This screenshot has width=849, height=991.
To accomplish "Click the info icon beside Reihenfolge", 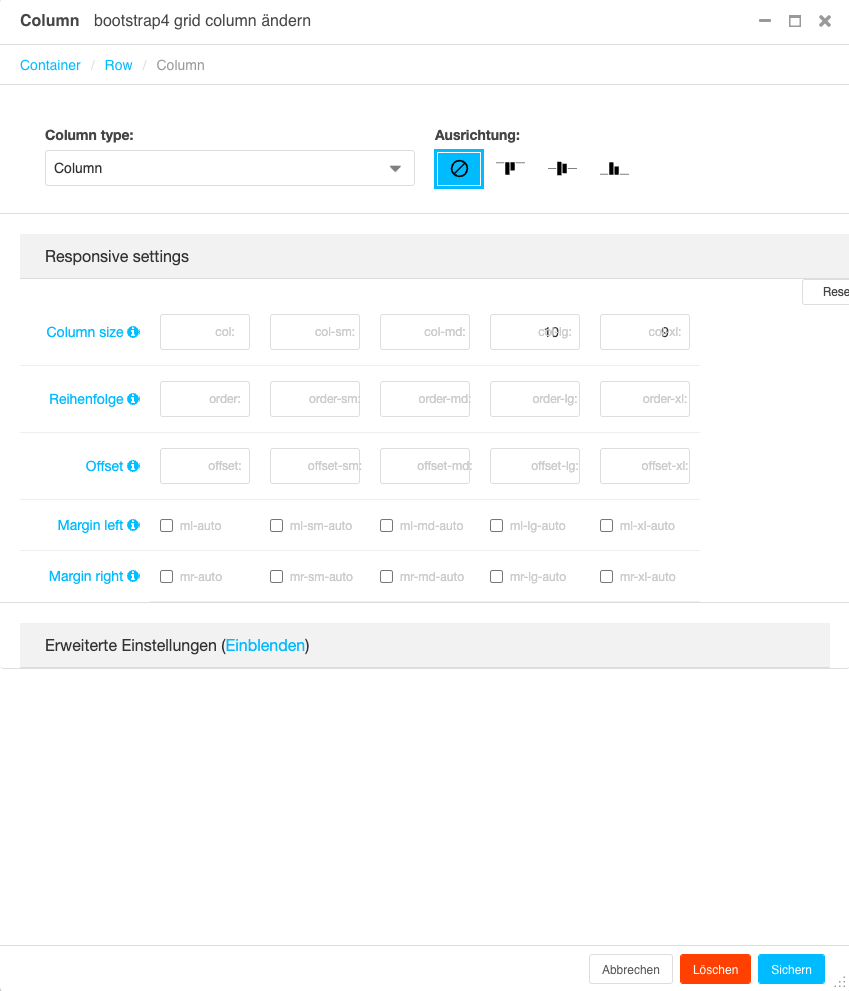I will click(134, 399).
